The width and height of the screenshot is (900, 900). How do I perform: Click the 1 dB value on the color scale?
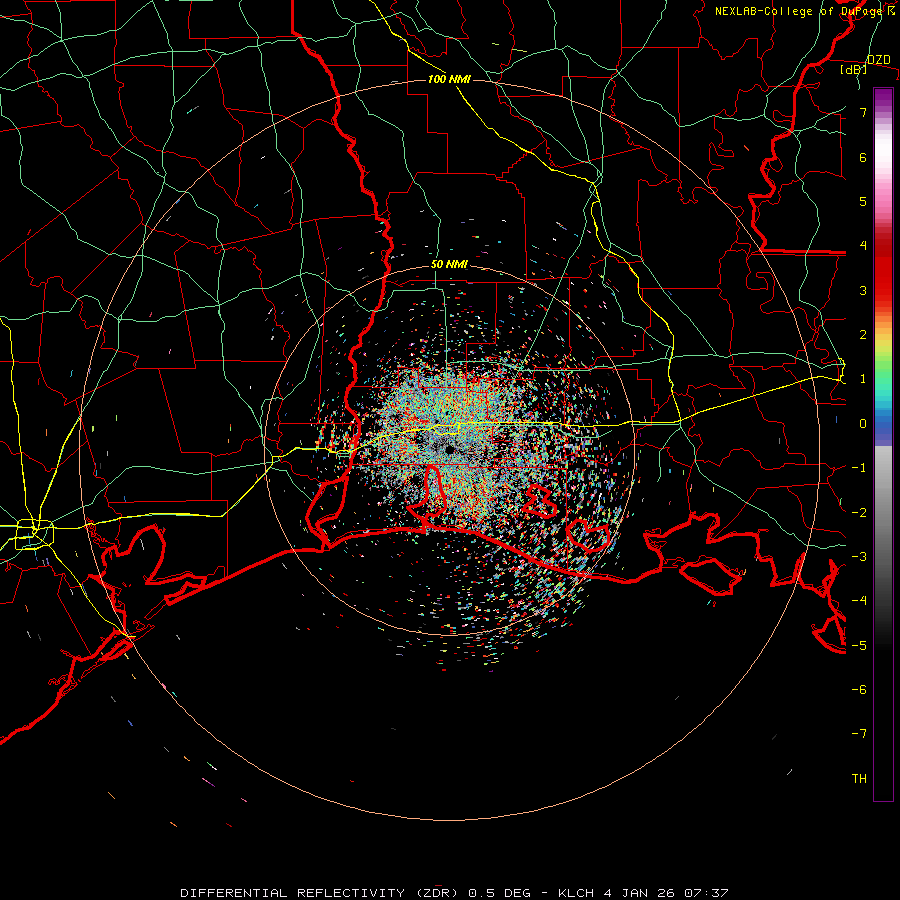[863, 379]
